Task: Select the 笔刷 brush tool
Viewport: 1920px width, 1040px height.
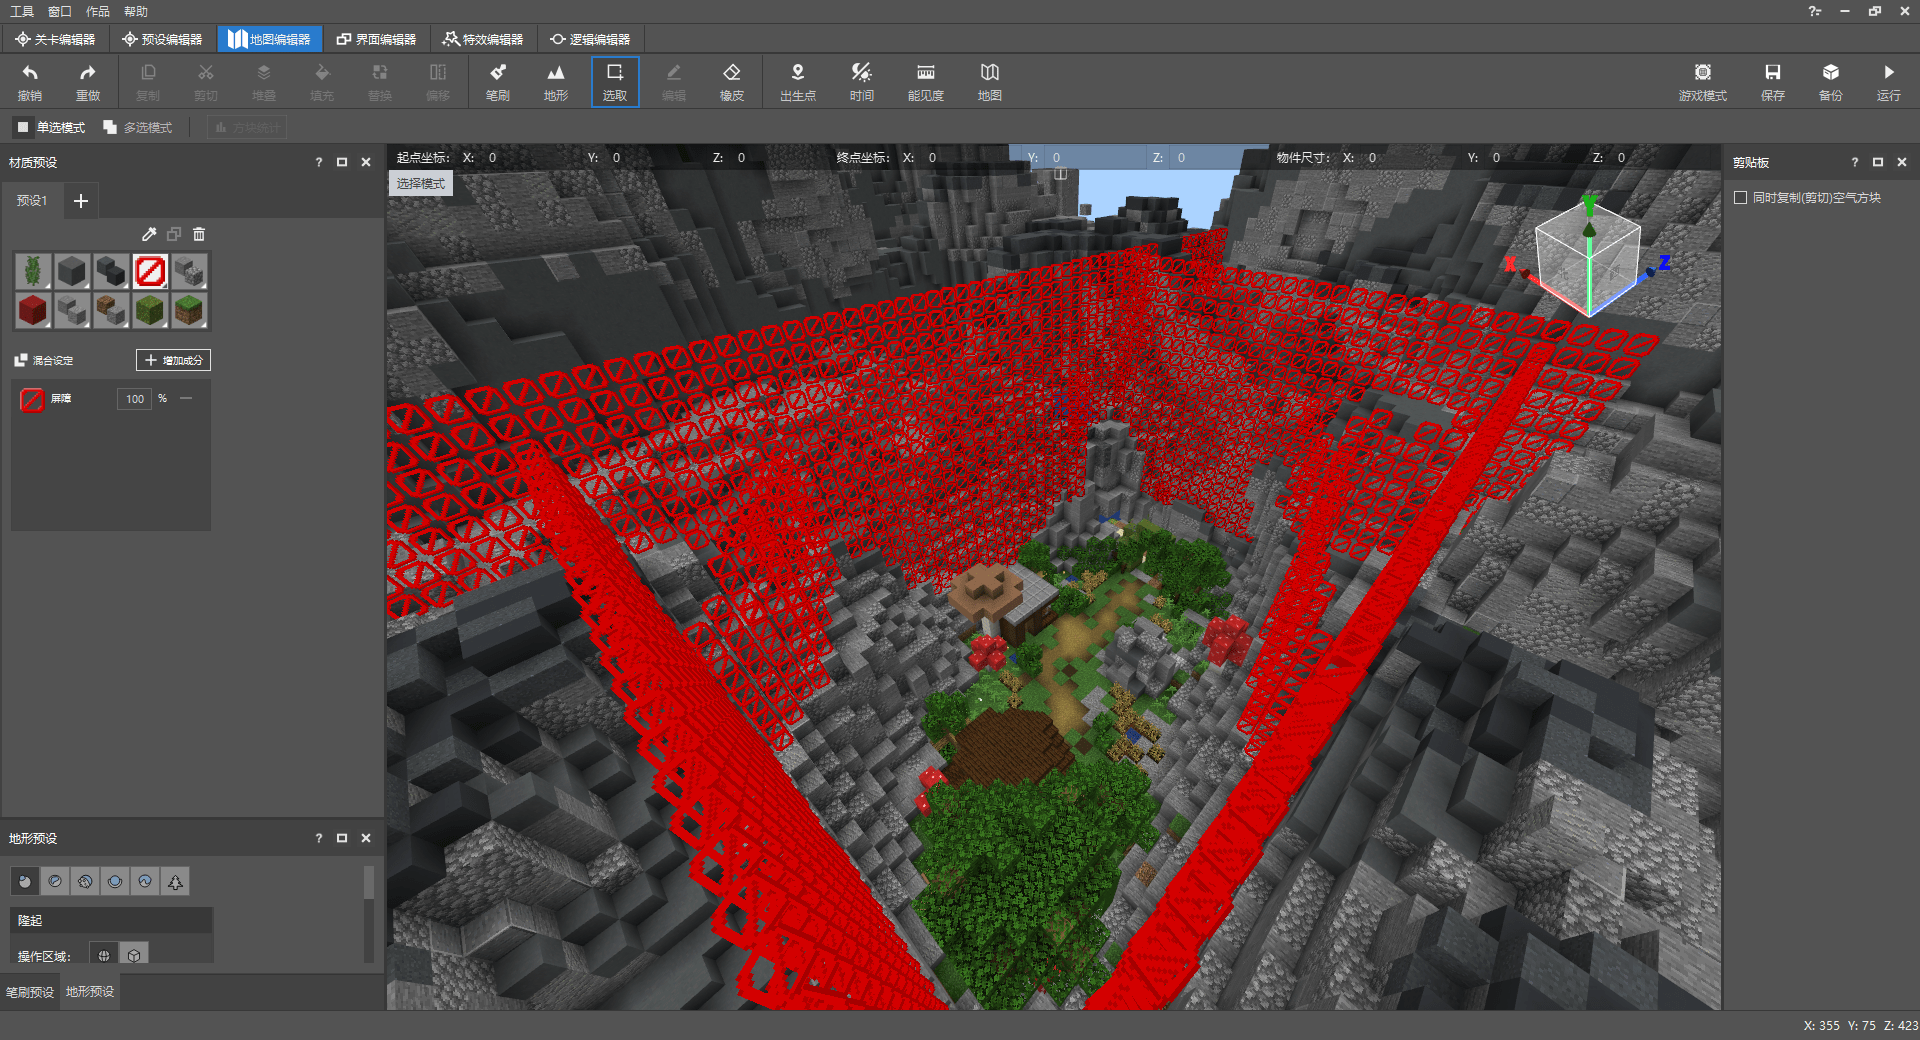Action: (498, 82)
